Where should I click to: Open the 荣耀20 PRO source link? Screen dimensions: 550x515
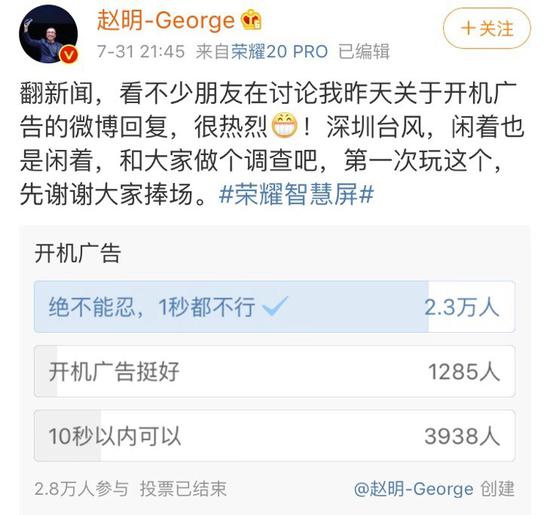[280, 52]
